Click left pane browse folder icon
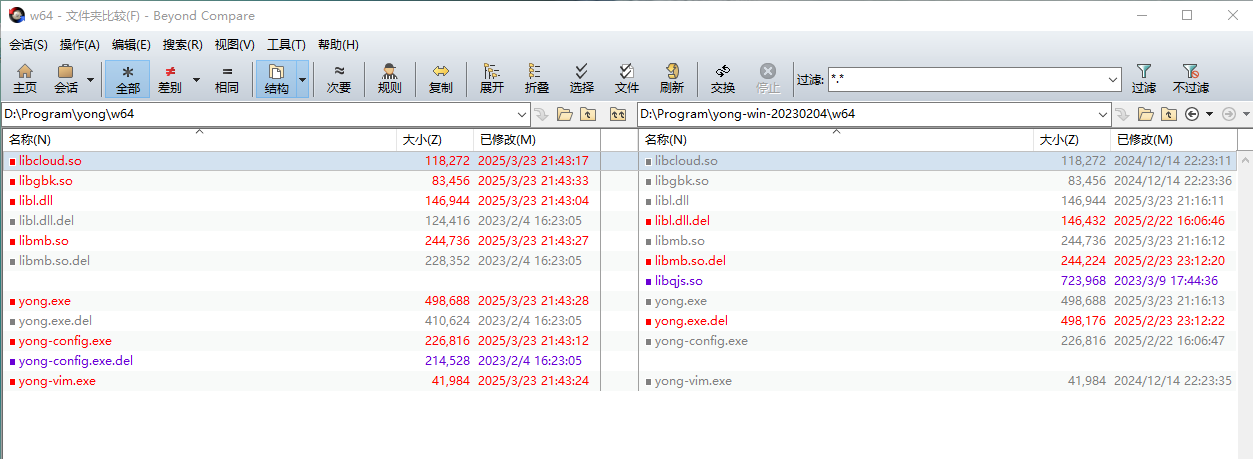Screen dimensions: 1253x459 coord(565,114)
